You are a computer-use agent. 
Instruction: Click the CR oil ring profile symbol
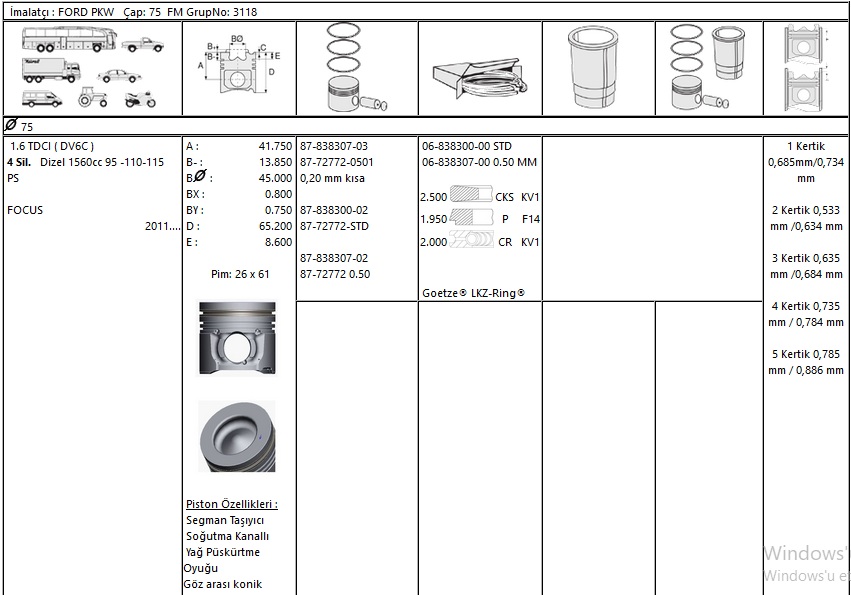point(472,241)
